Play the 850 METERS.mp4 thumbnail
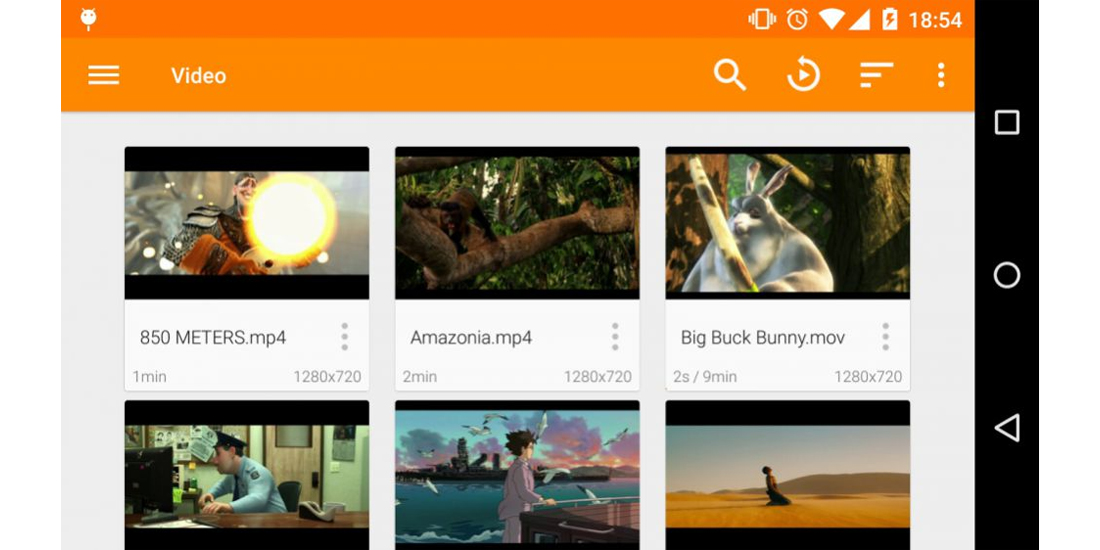 click(247, 223)
